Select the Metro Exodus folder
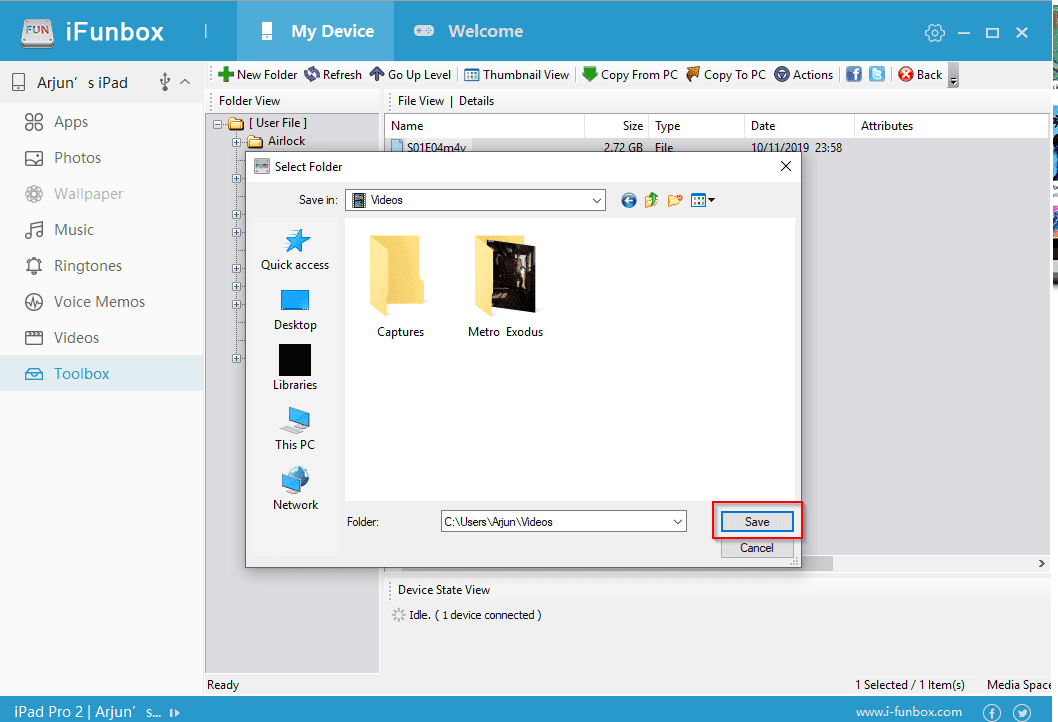This screenshot has width=1058, height=722. pos(505,286)
